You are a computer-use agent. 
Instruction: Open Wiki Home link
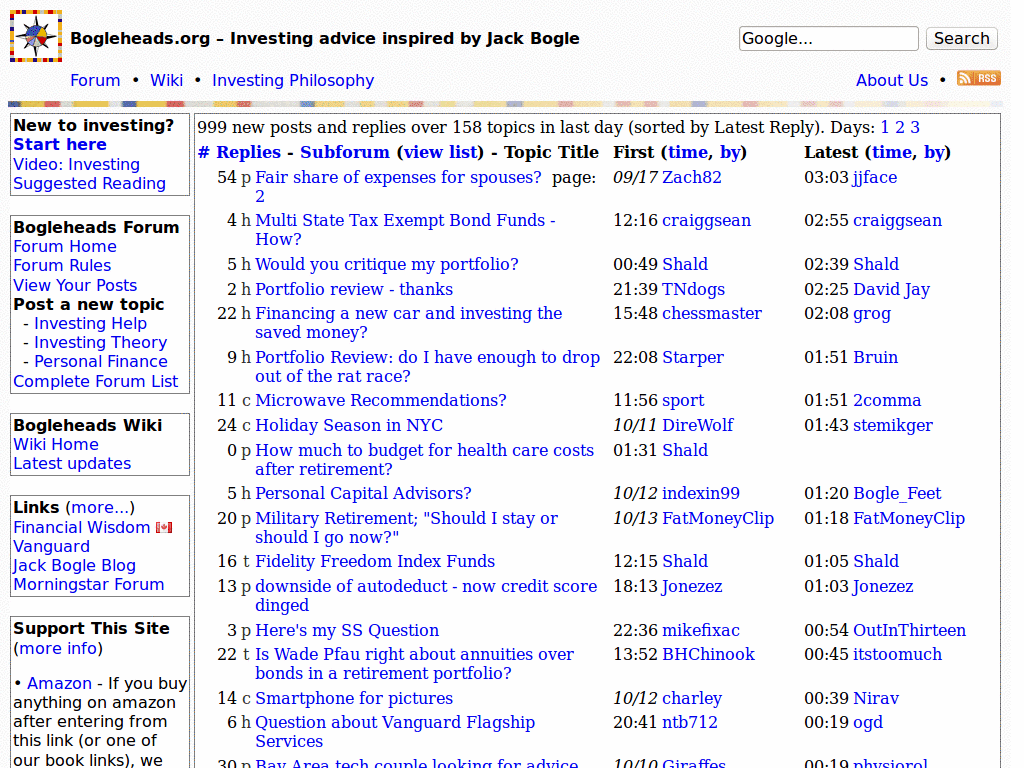tap(56, 444)
